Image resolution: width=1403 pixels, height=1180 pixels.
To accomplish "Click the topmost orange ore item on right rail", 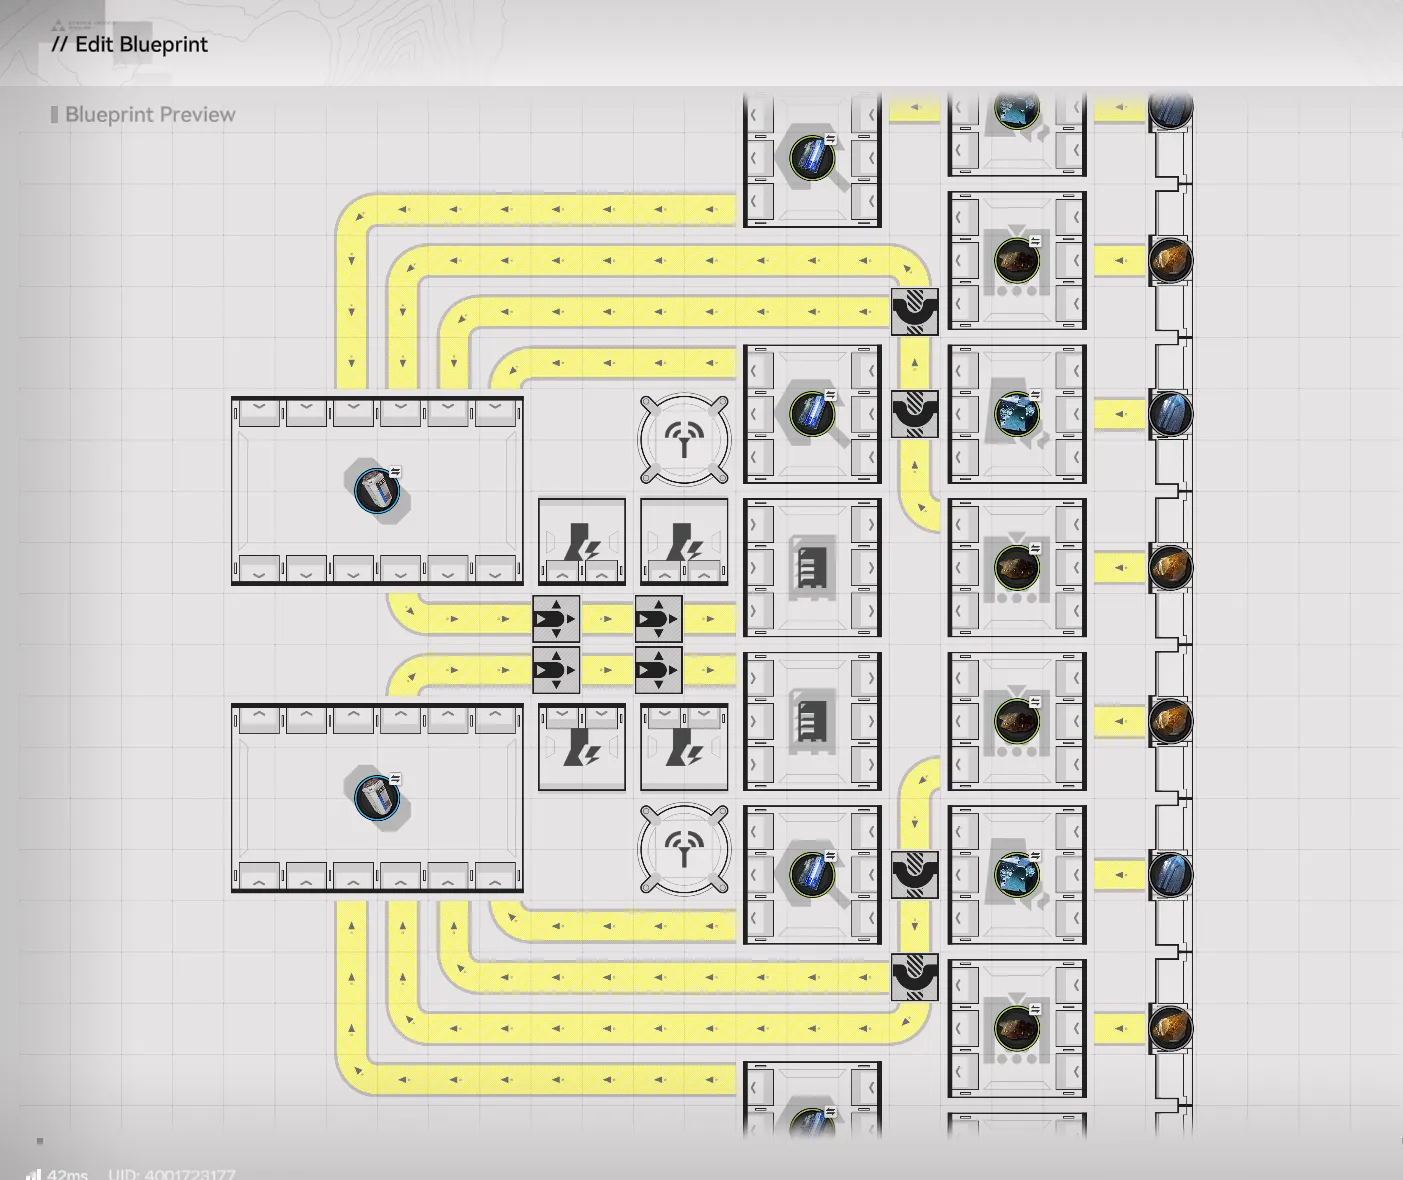I will [1169, 260].
